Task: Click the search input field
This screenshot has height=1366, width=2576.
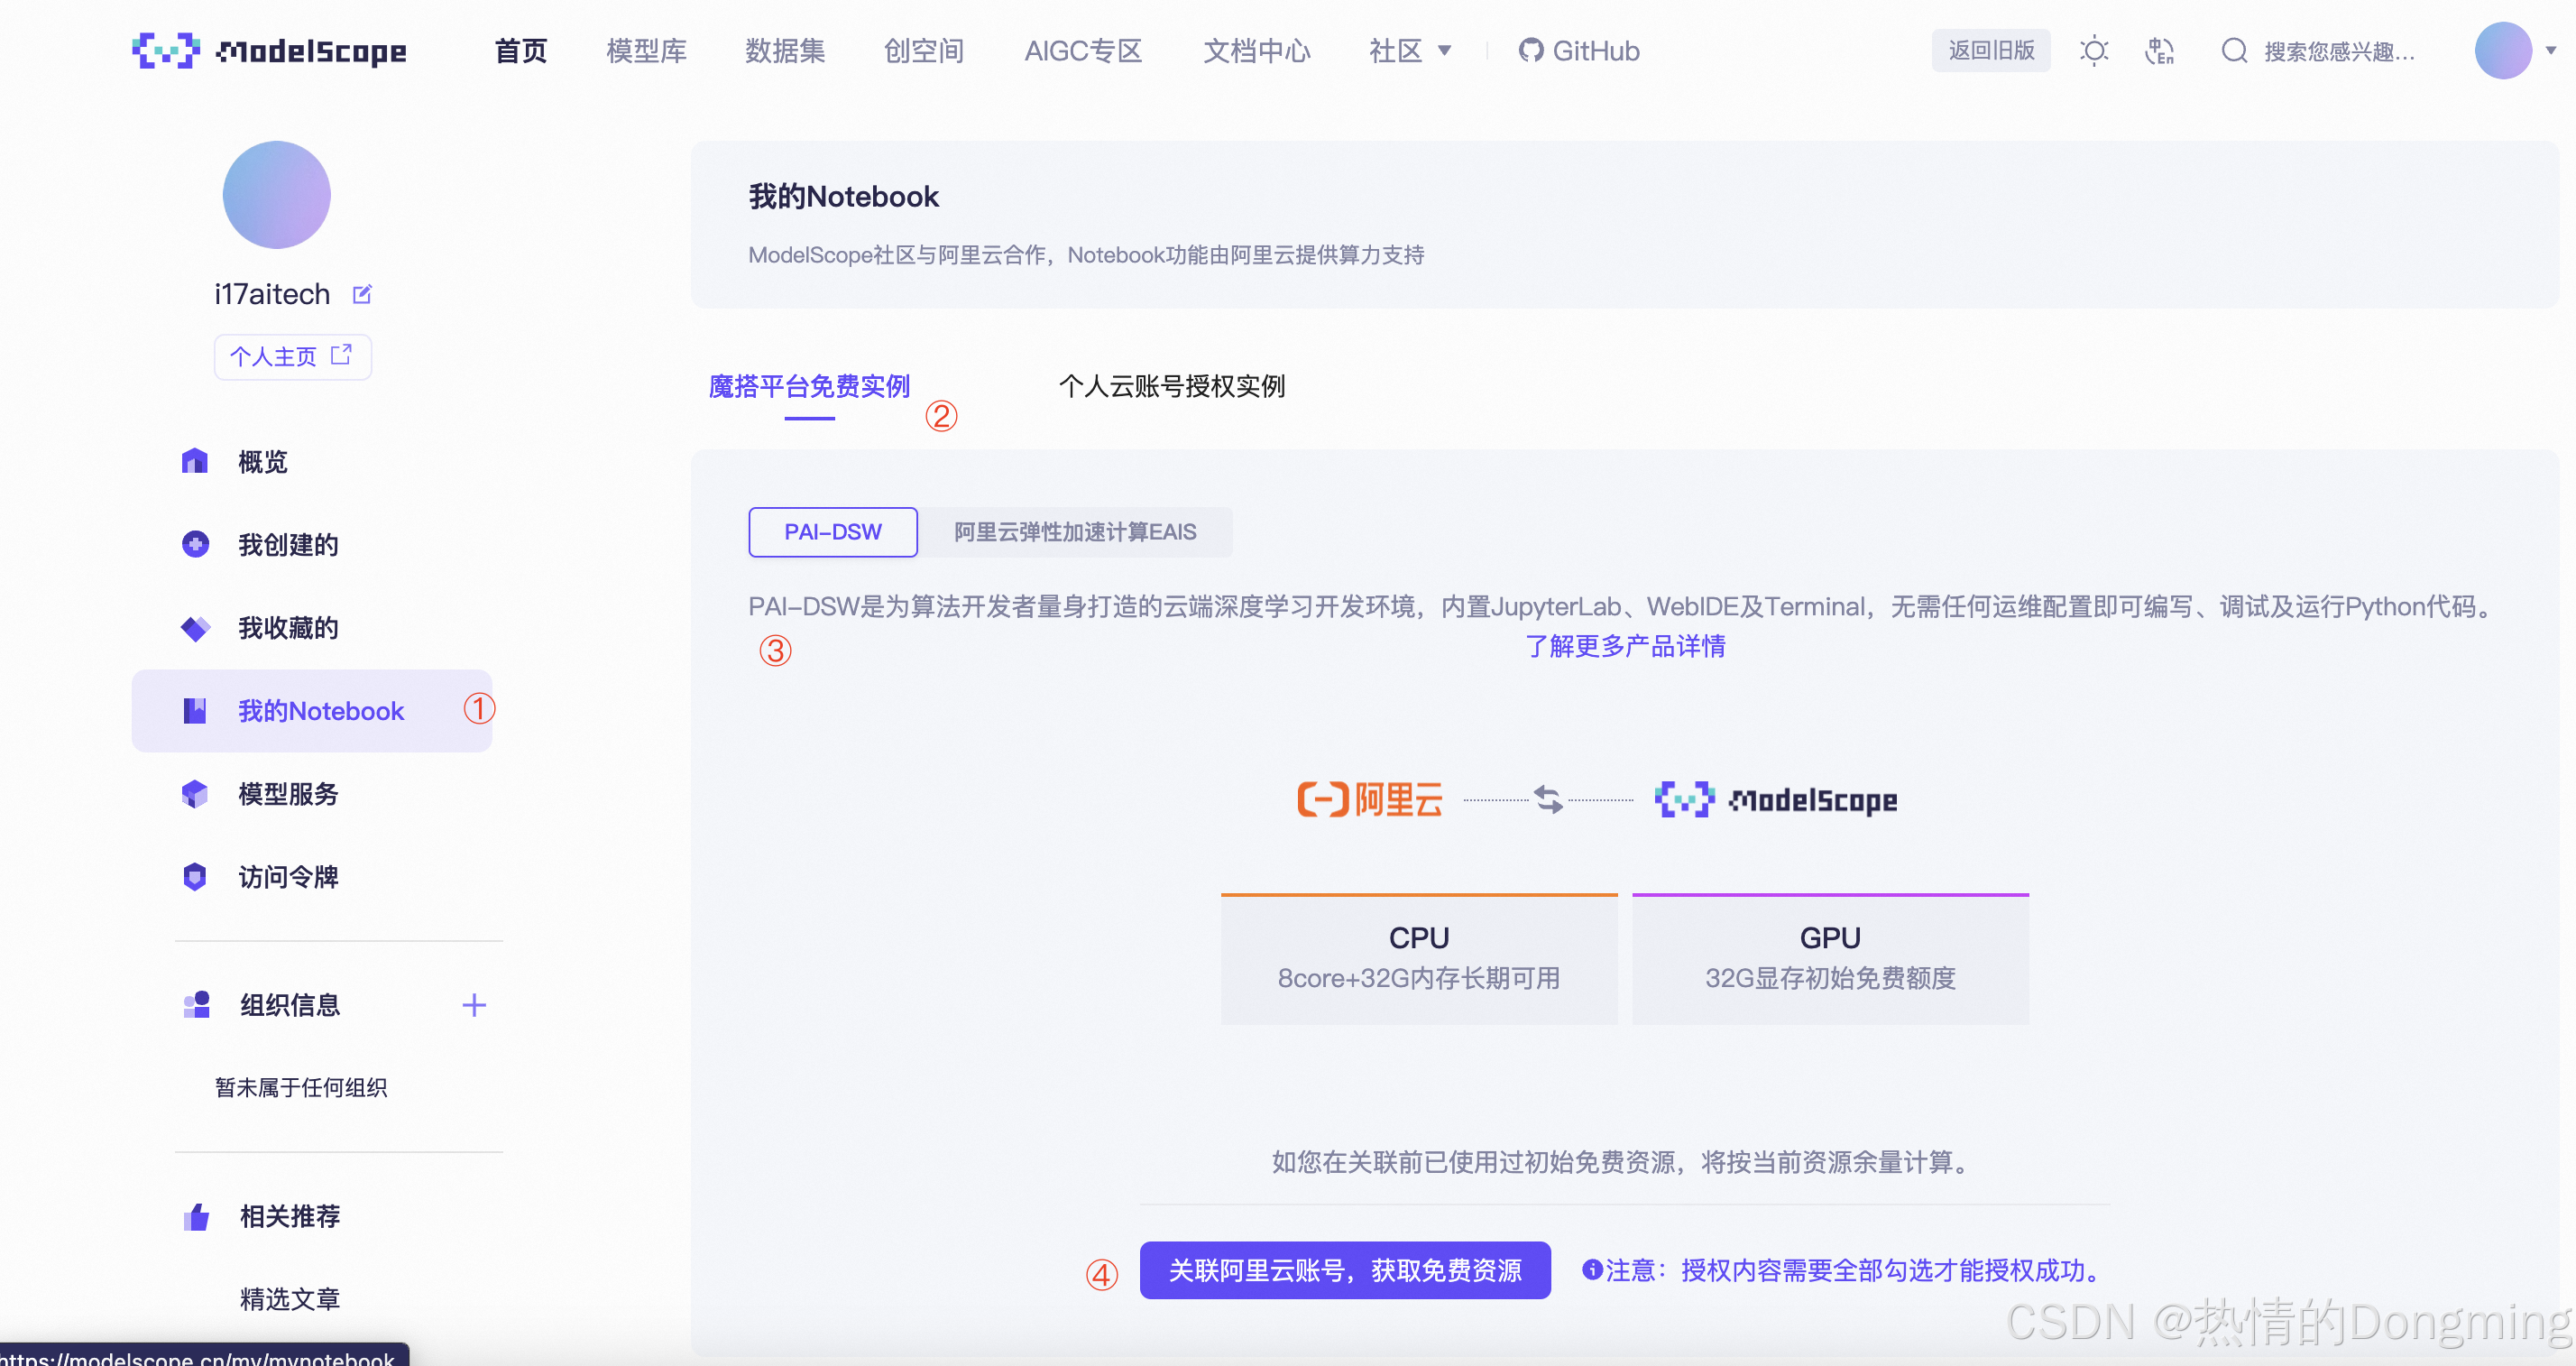Action: [2338, 51]
